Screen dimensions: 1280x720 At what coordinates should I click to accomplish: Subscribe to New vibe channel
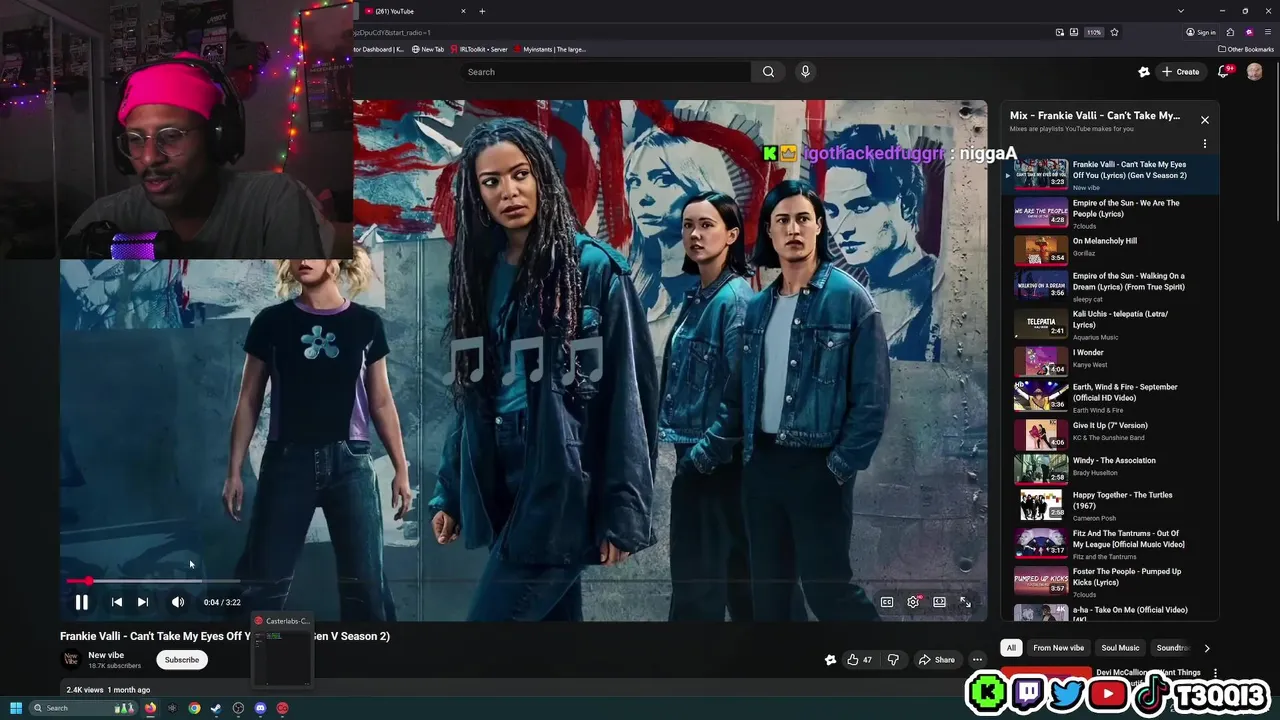(x=182, y=660)
